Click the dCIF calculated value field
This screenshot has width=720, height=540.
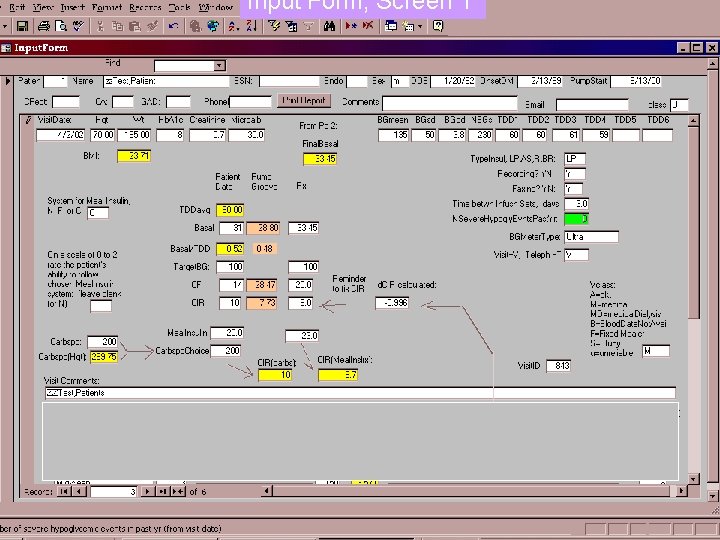(x=392, y=303)
